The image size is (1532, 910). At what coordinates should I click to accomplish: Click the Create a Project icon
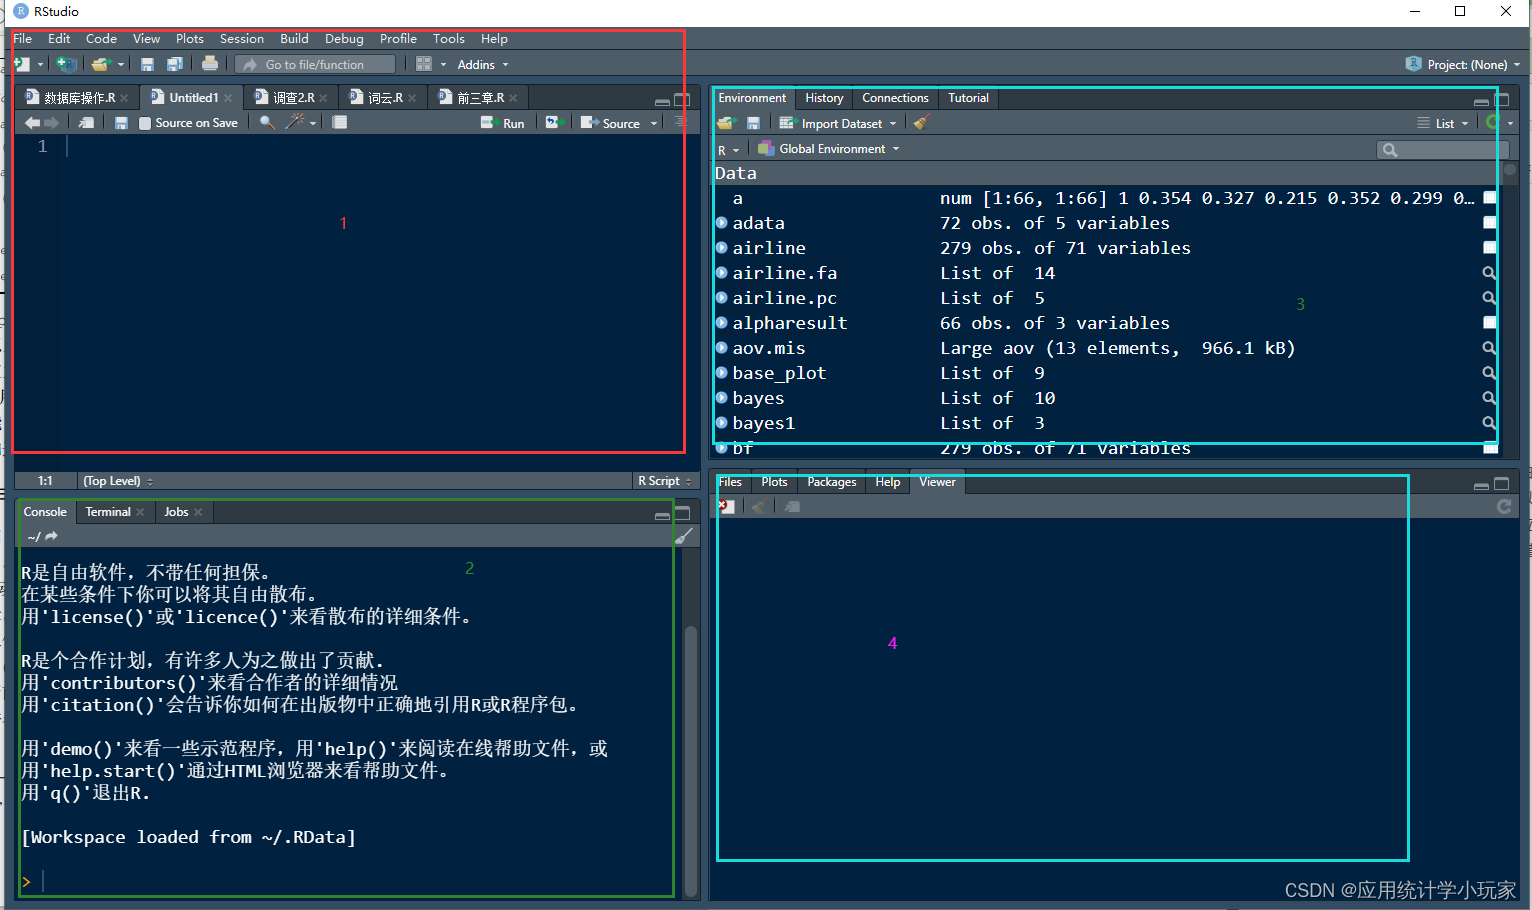[67, 64]
